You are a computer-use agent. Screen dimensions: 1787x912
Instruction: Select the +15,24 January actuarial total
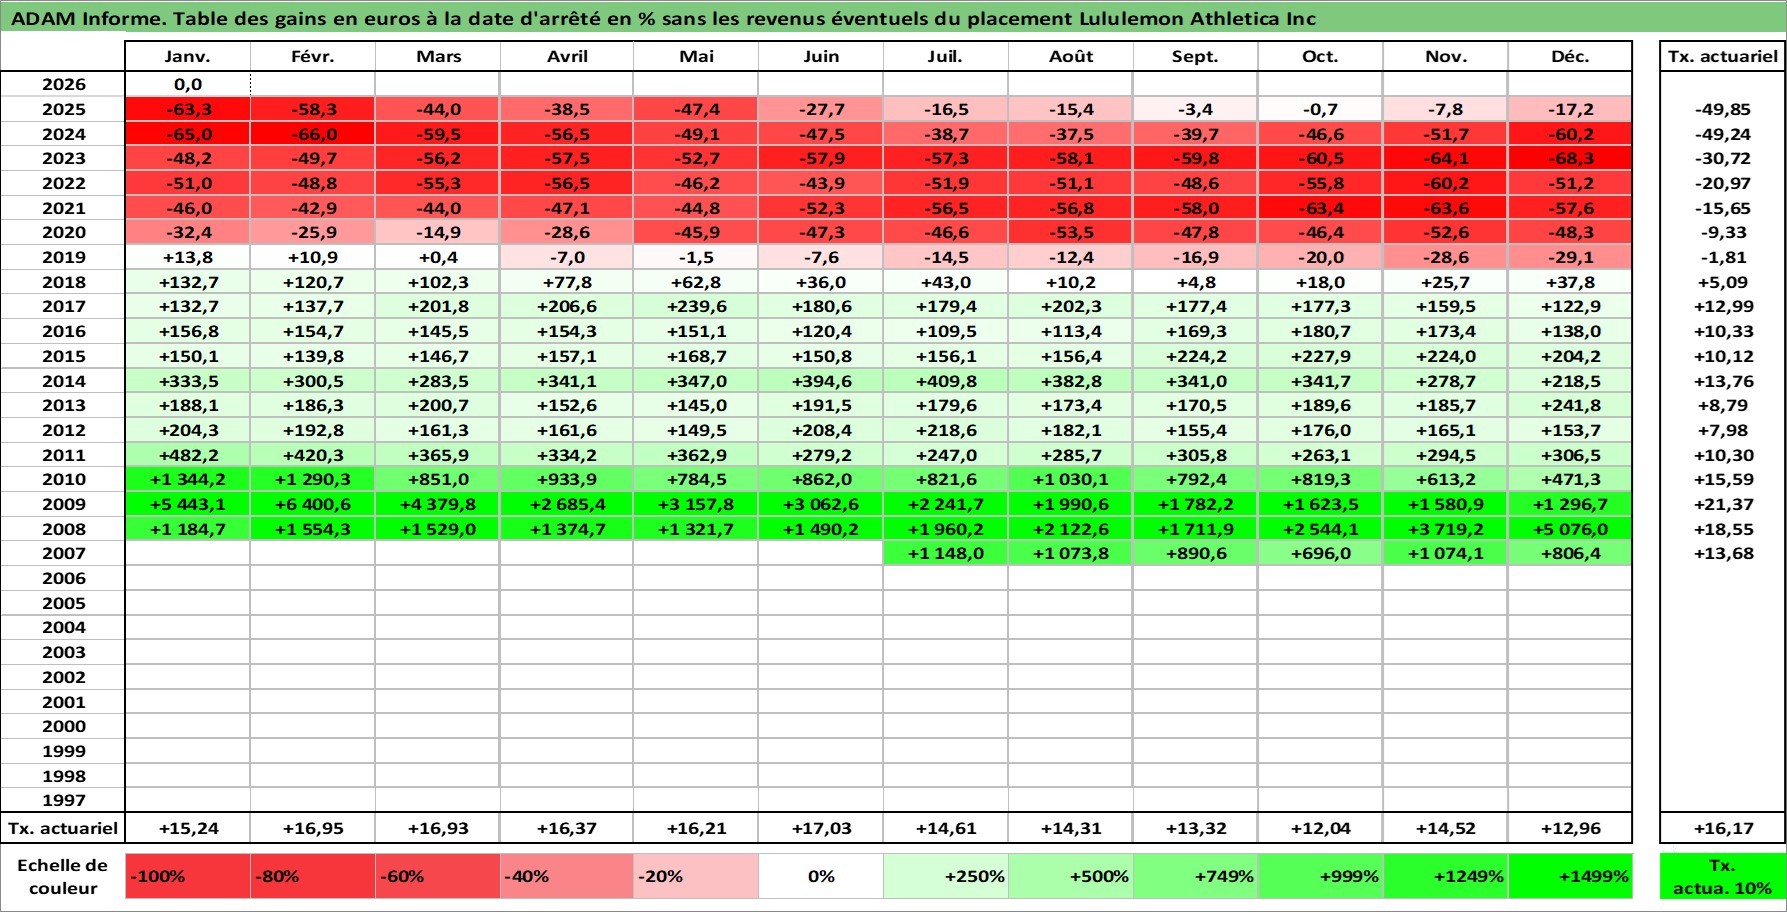(188, 828)
